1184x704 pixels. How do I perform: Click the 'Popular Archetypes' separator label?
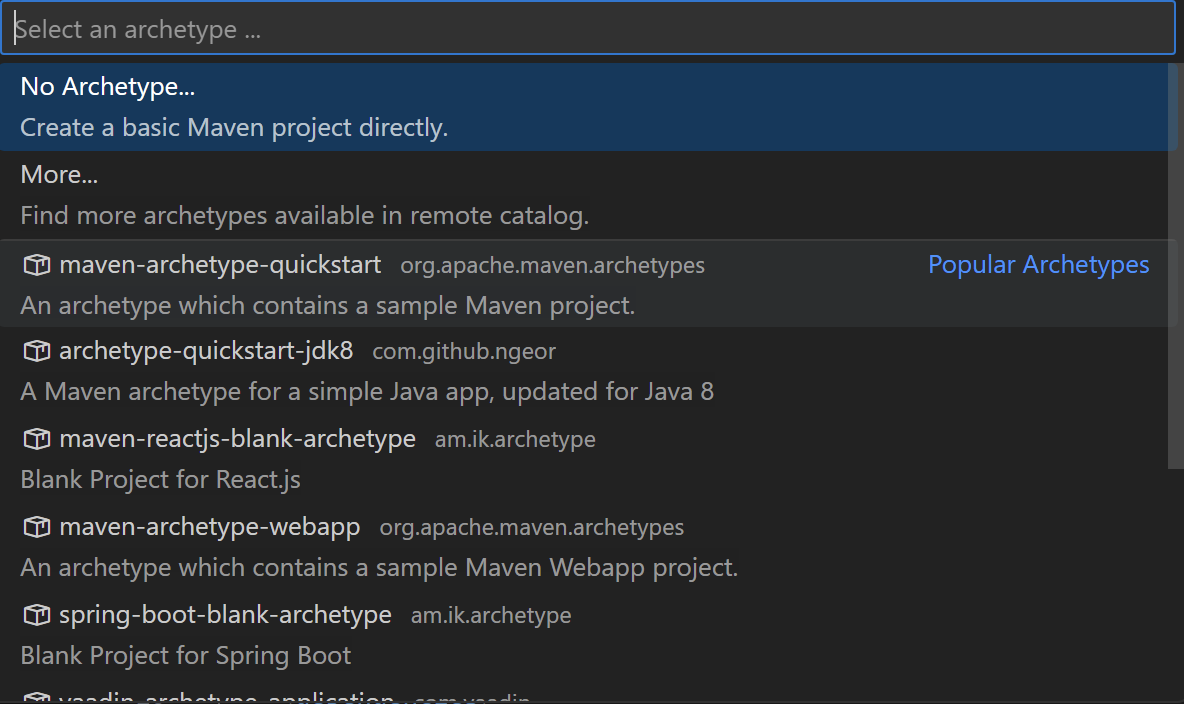pyautogui.click(x=1038, y=264)
